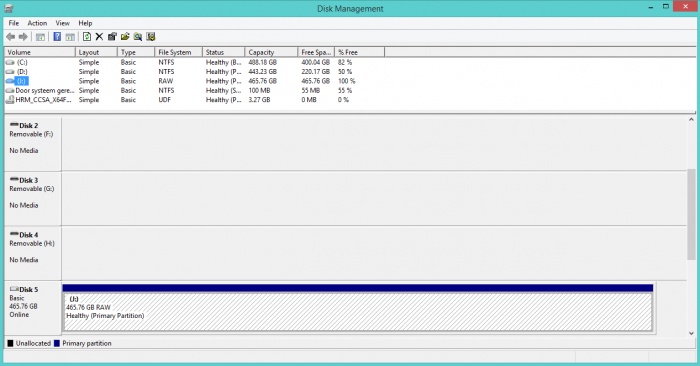Click the scroll down arrow of disk pane
700x366 pixels.
click(x=691, y=333)
